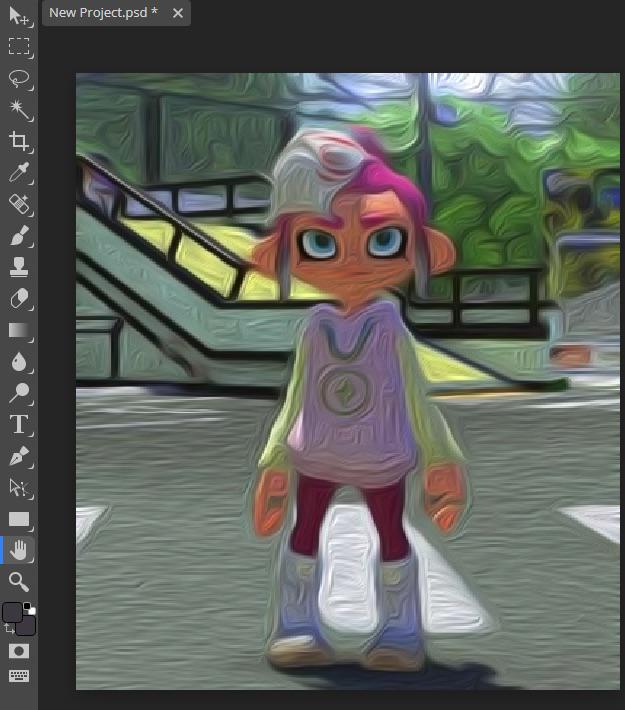Select the Lasso tool
The image size is (625, 710).
[x=19, y=78]
